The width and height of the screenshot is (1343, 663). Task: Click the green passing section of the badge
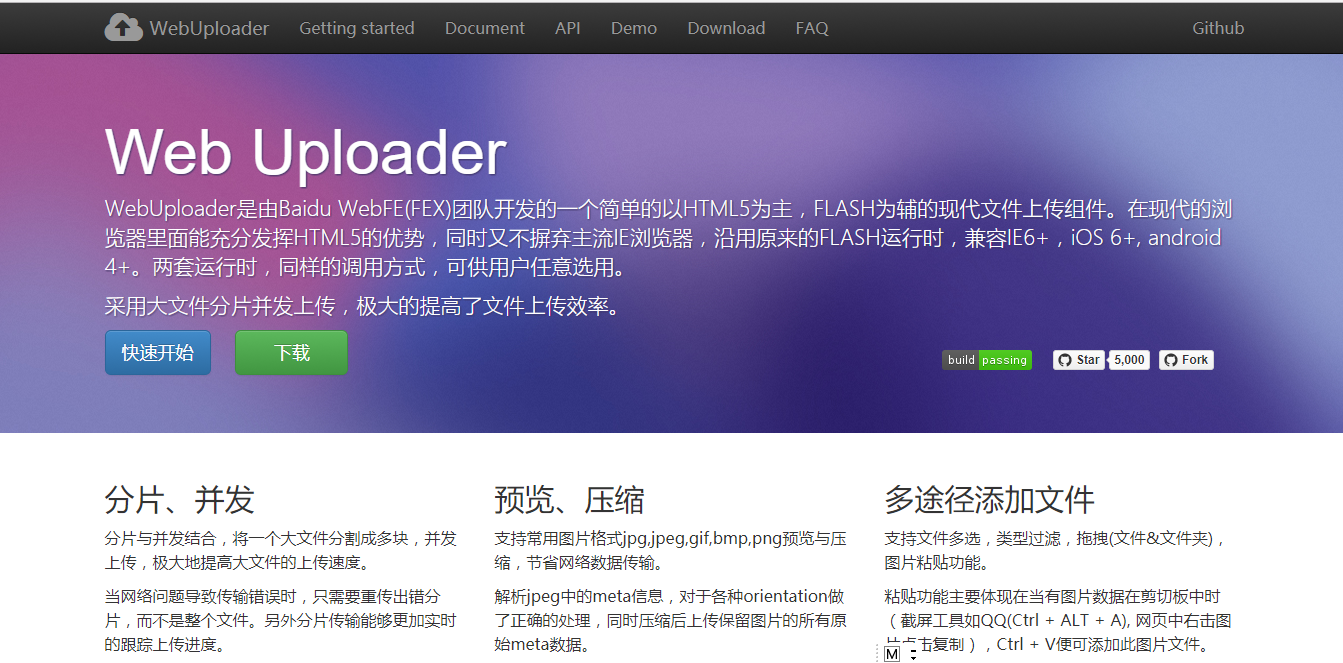[x=1003, y=360]
